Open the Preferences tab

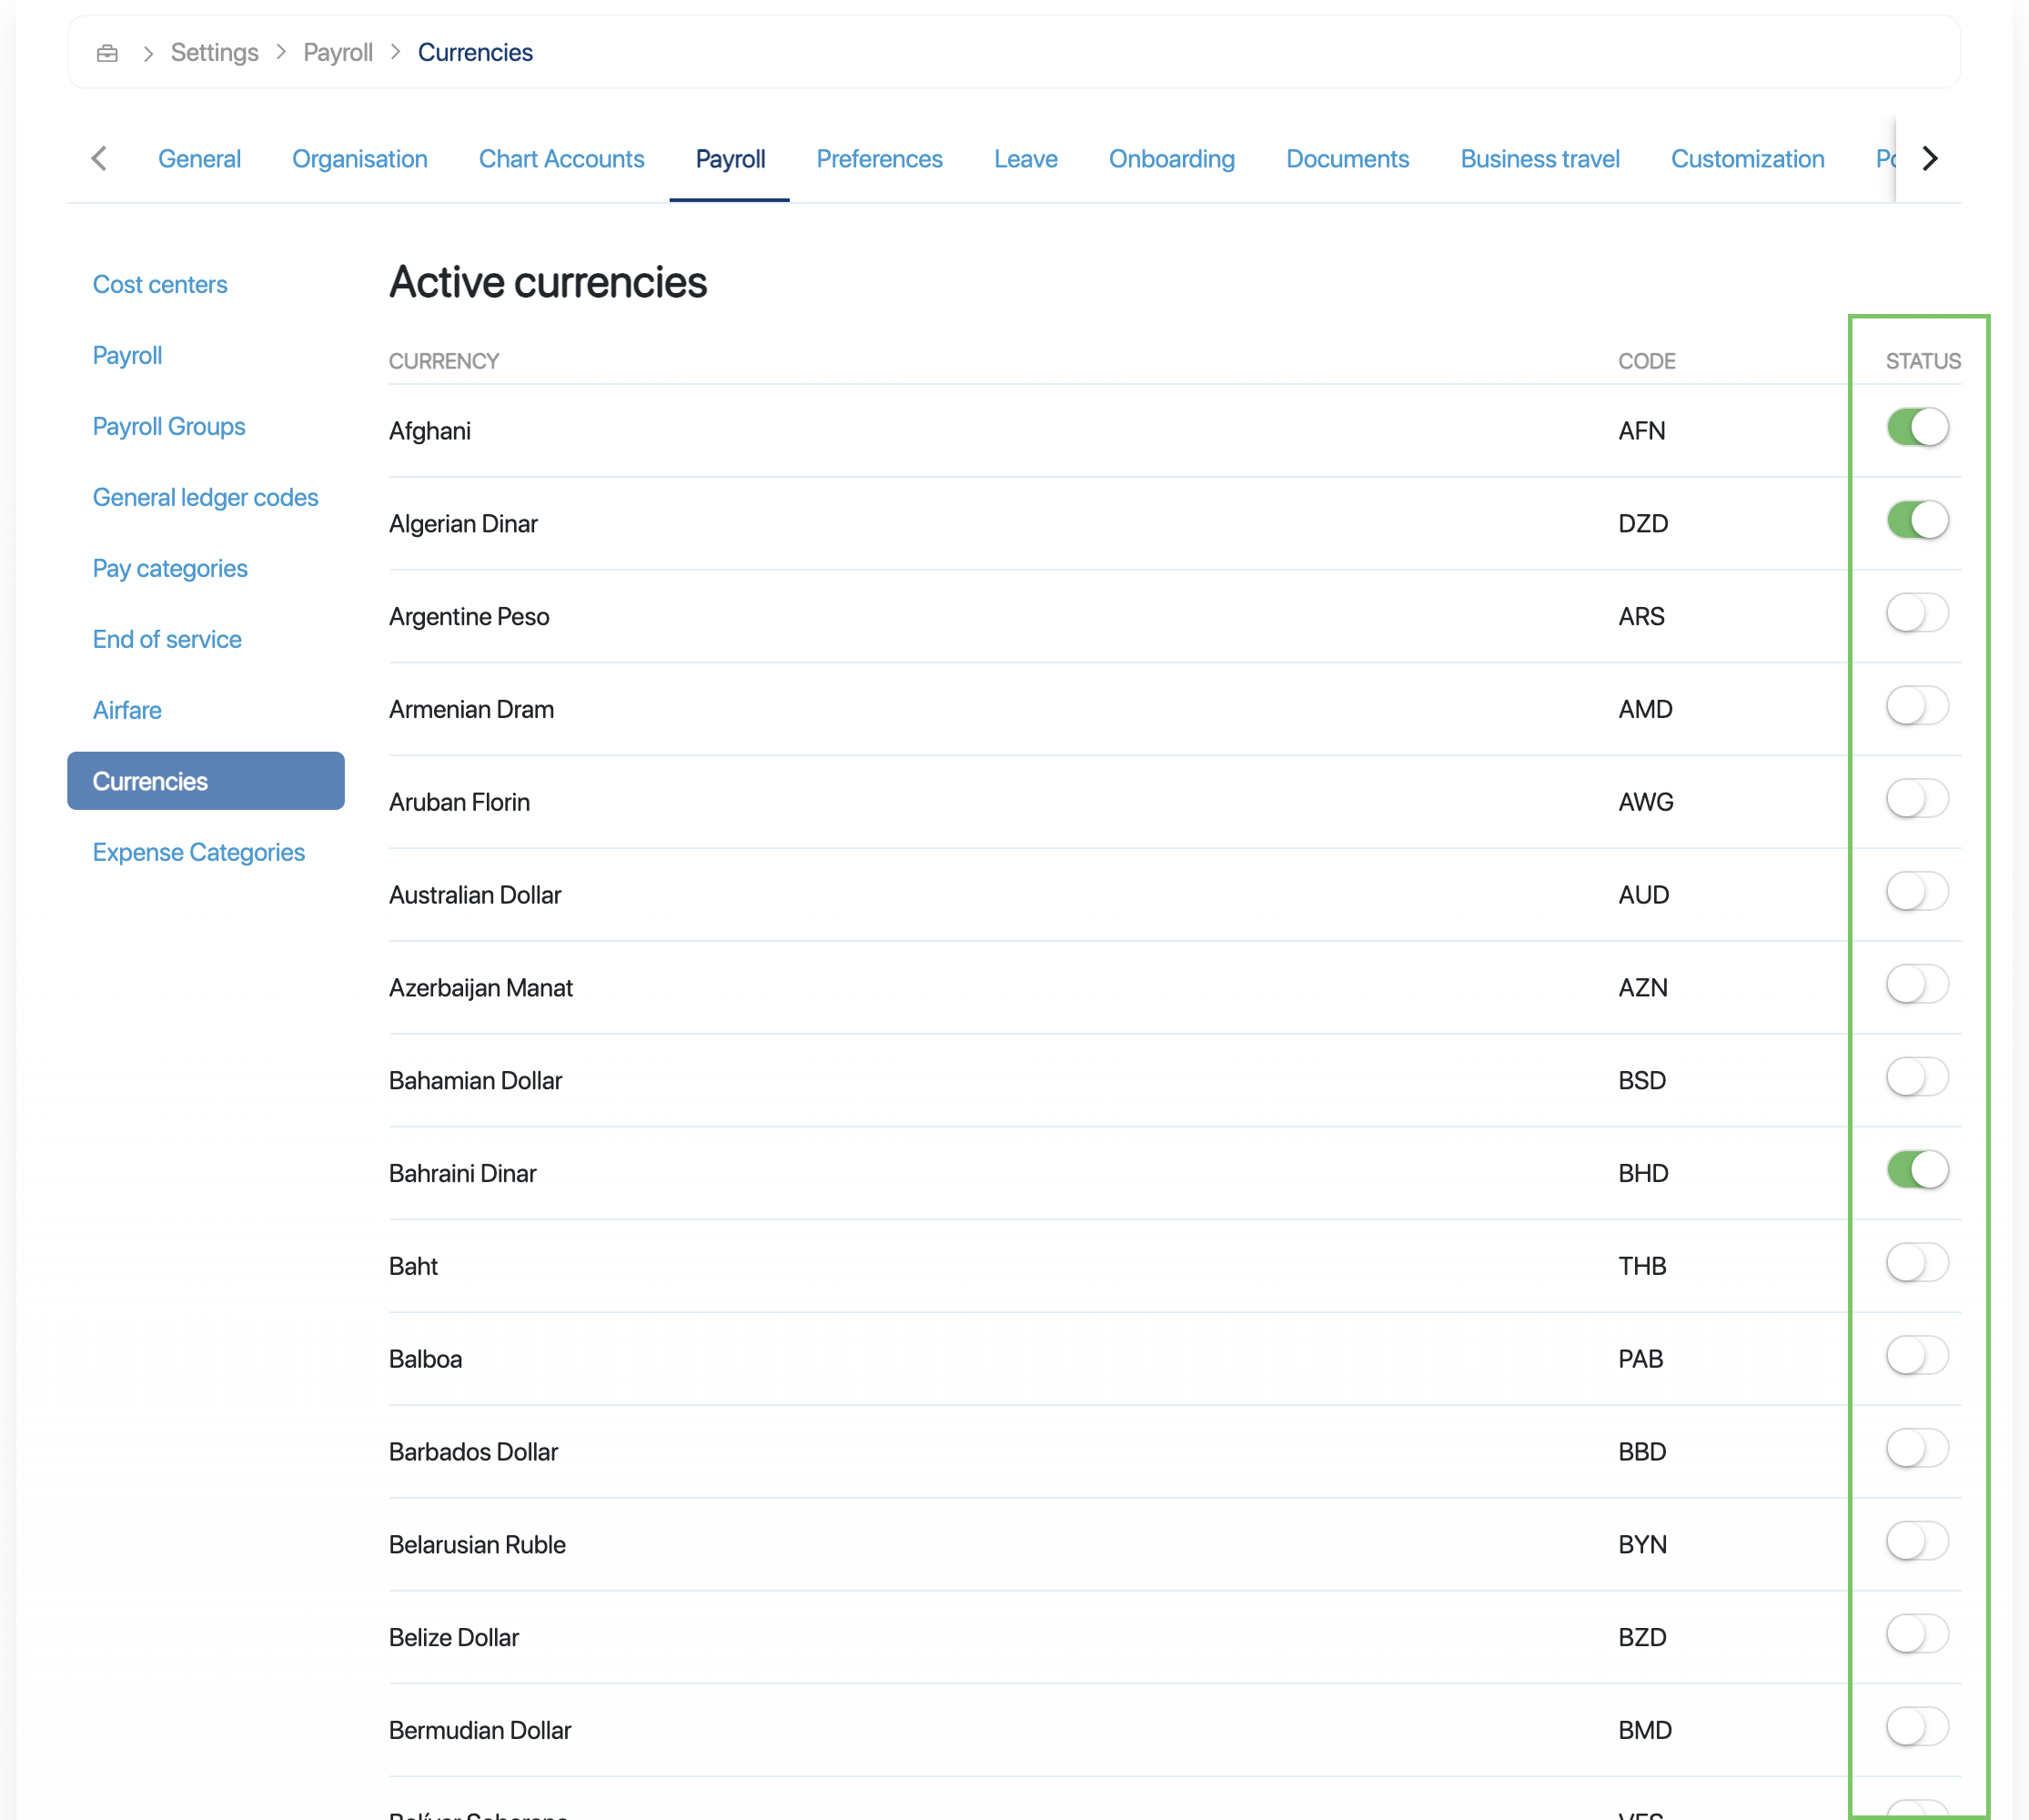click(x=878, y=159)
